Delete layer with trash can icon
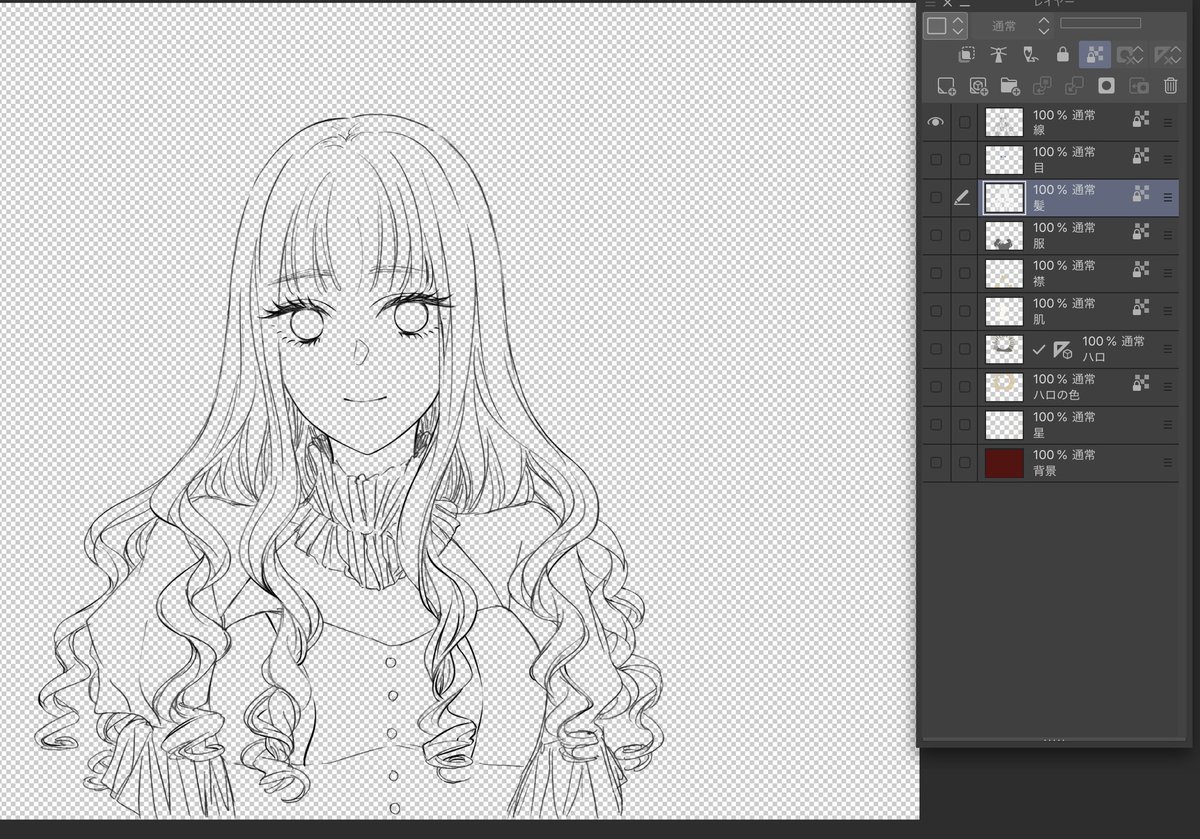Screen dimensions: 1200x839 pyautogui.click(x=1170, y=86)
